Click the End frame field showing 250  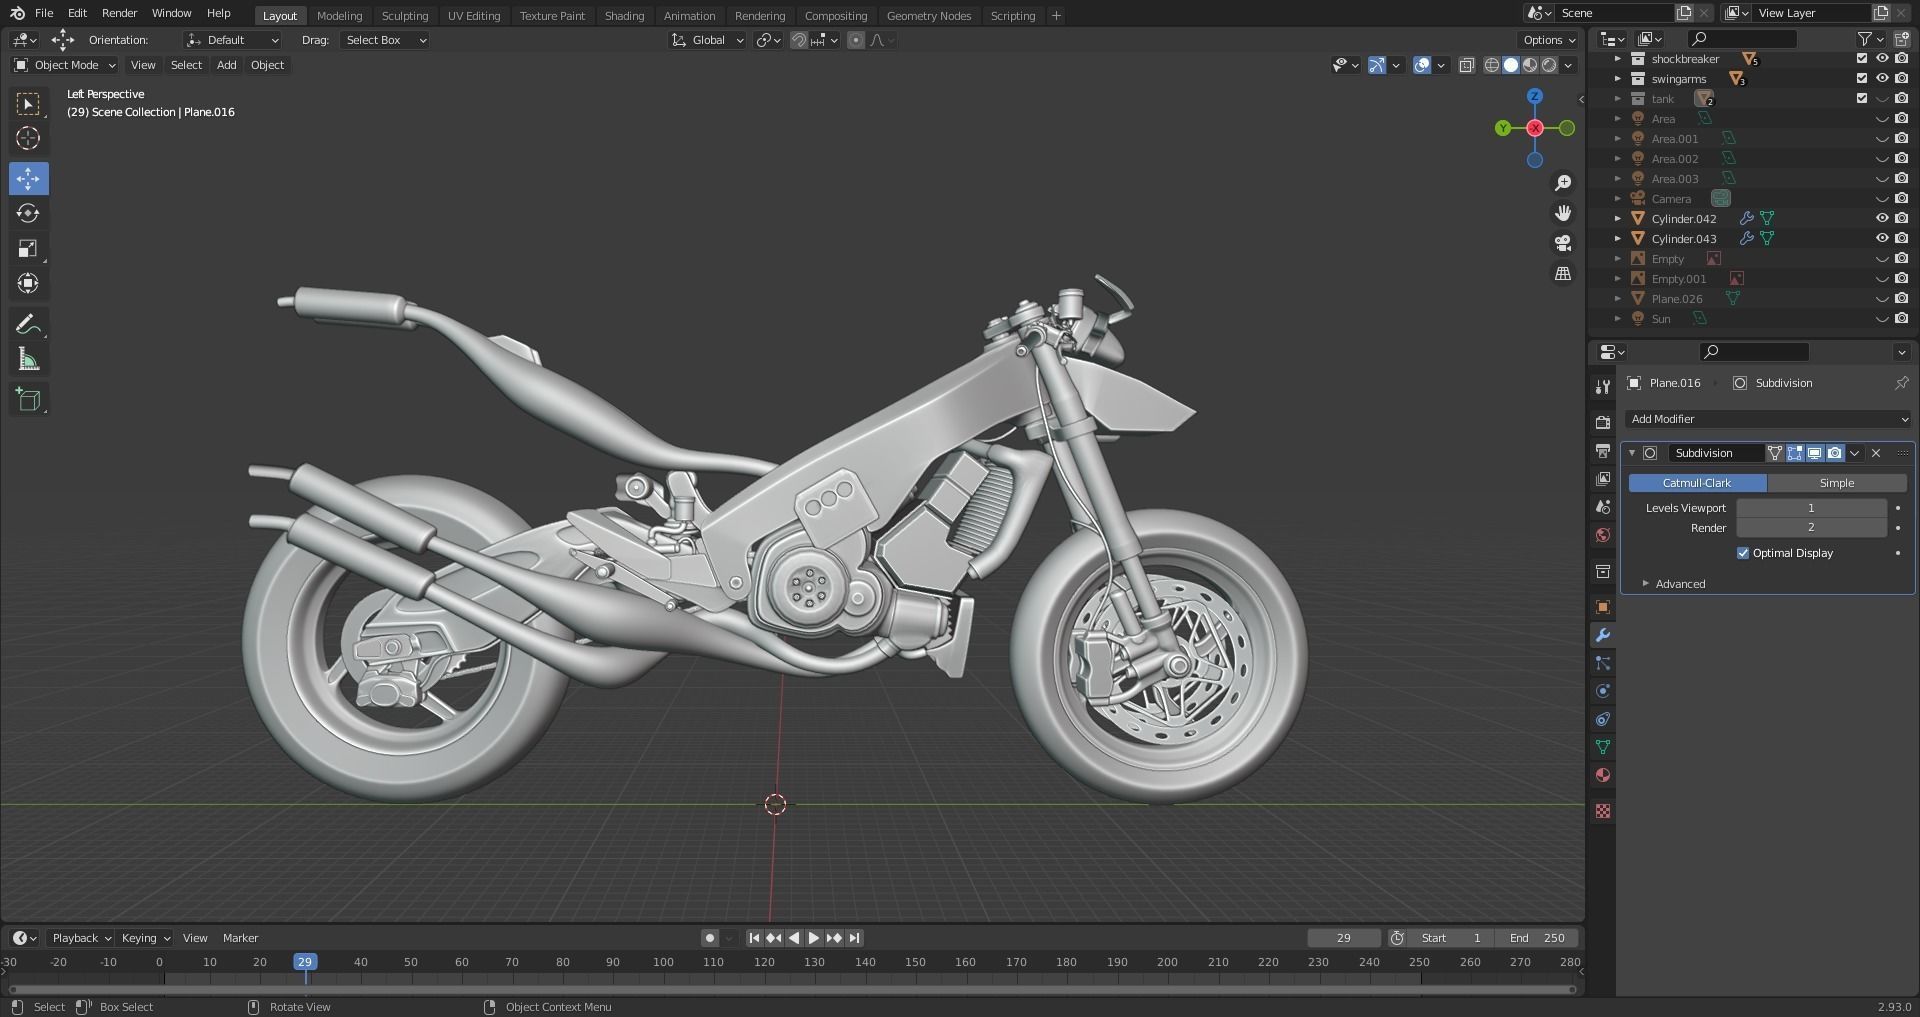tap(1538, 938)
